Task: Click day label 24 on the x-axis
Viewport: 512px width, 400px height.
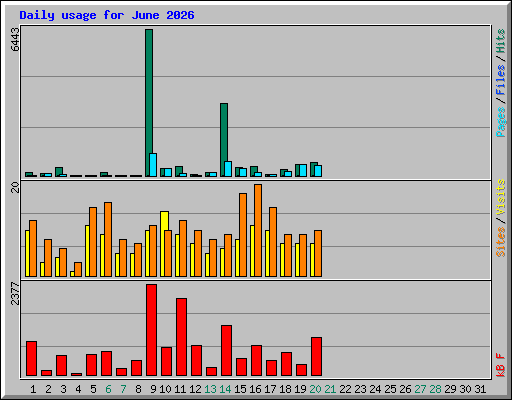Action: (375, 389)
